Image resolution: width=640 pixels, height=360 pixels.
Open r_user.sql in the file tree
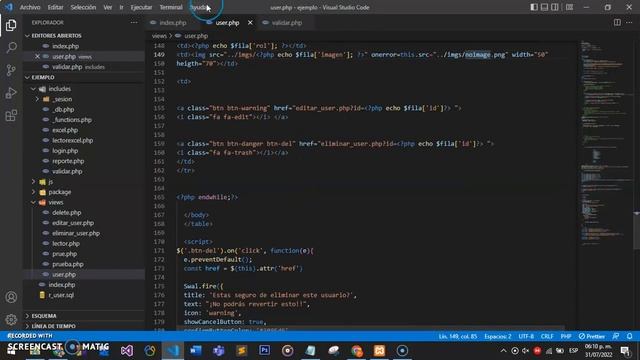coord(61,295)
